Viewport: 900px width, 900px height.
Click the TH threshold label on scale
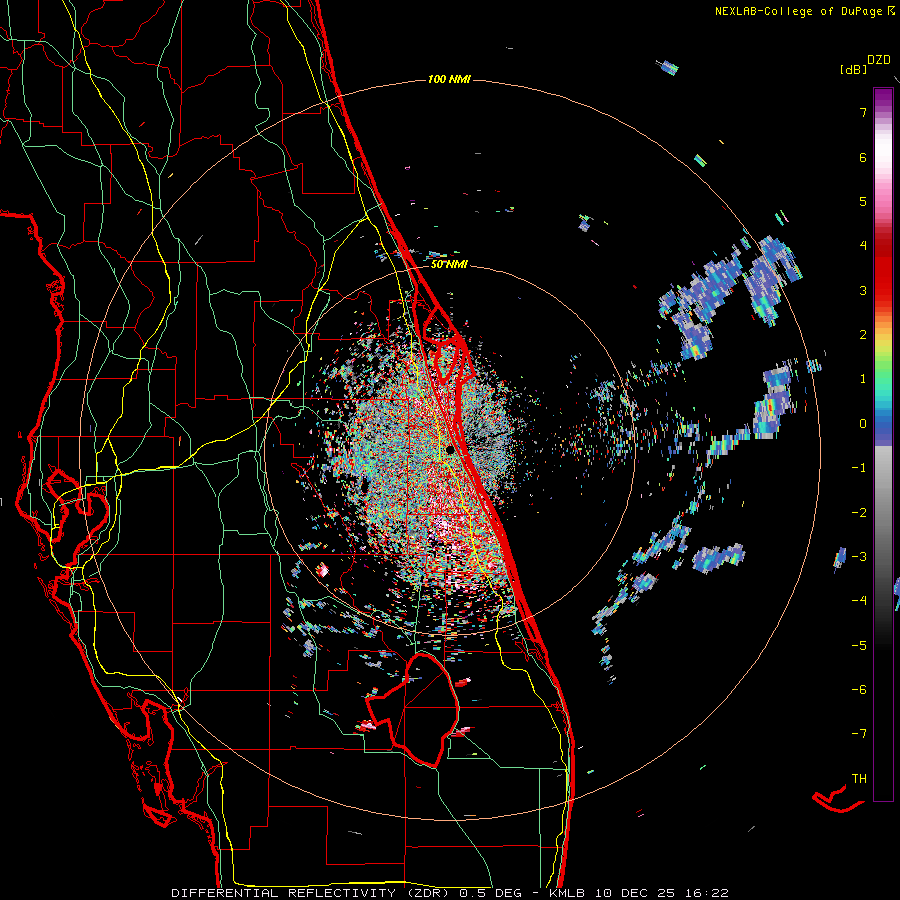click(x=859, y=779)
